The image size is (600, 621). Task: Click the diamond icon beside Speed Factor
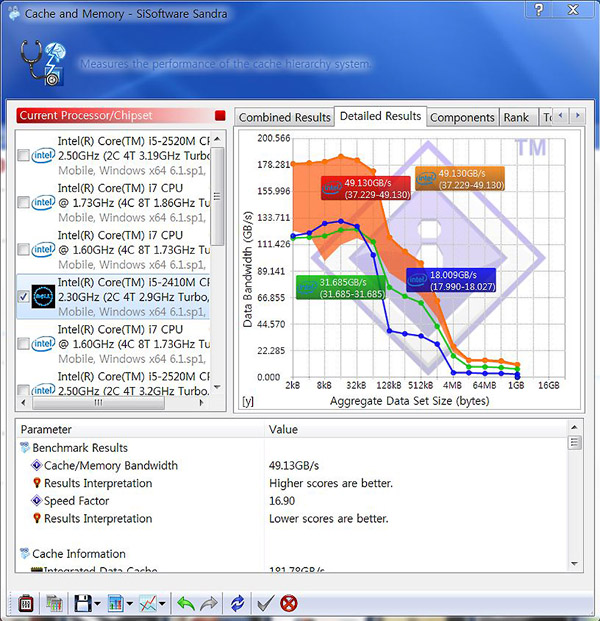pyautogui.click(x=36, y=501)
